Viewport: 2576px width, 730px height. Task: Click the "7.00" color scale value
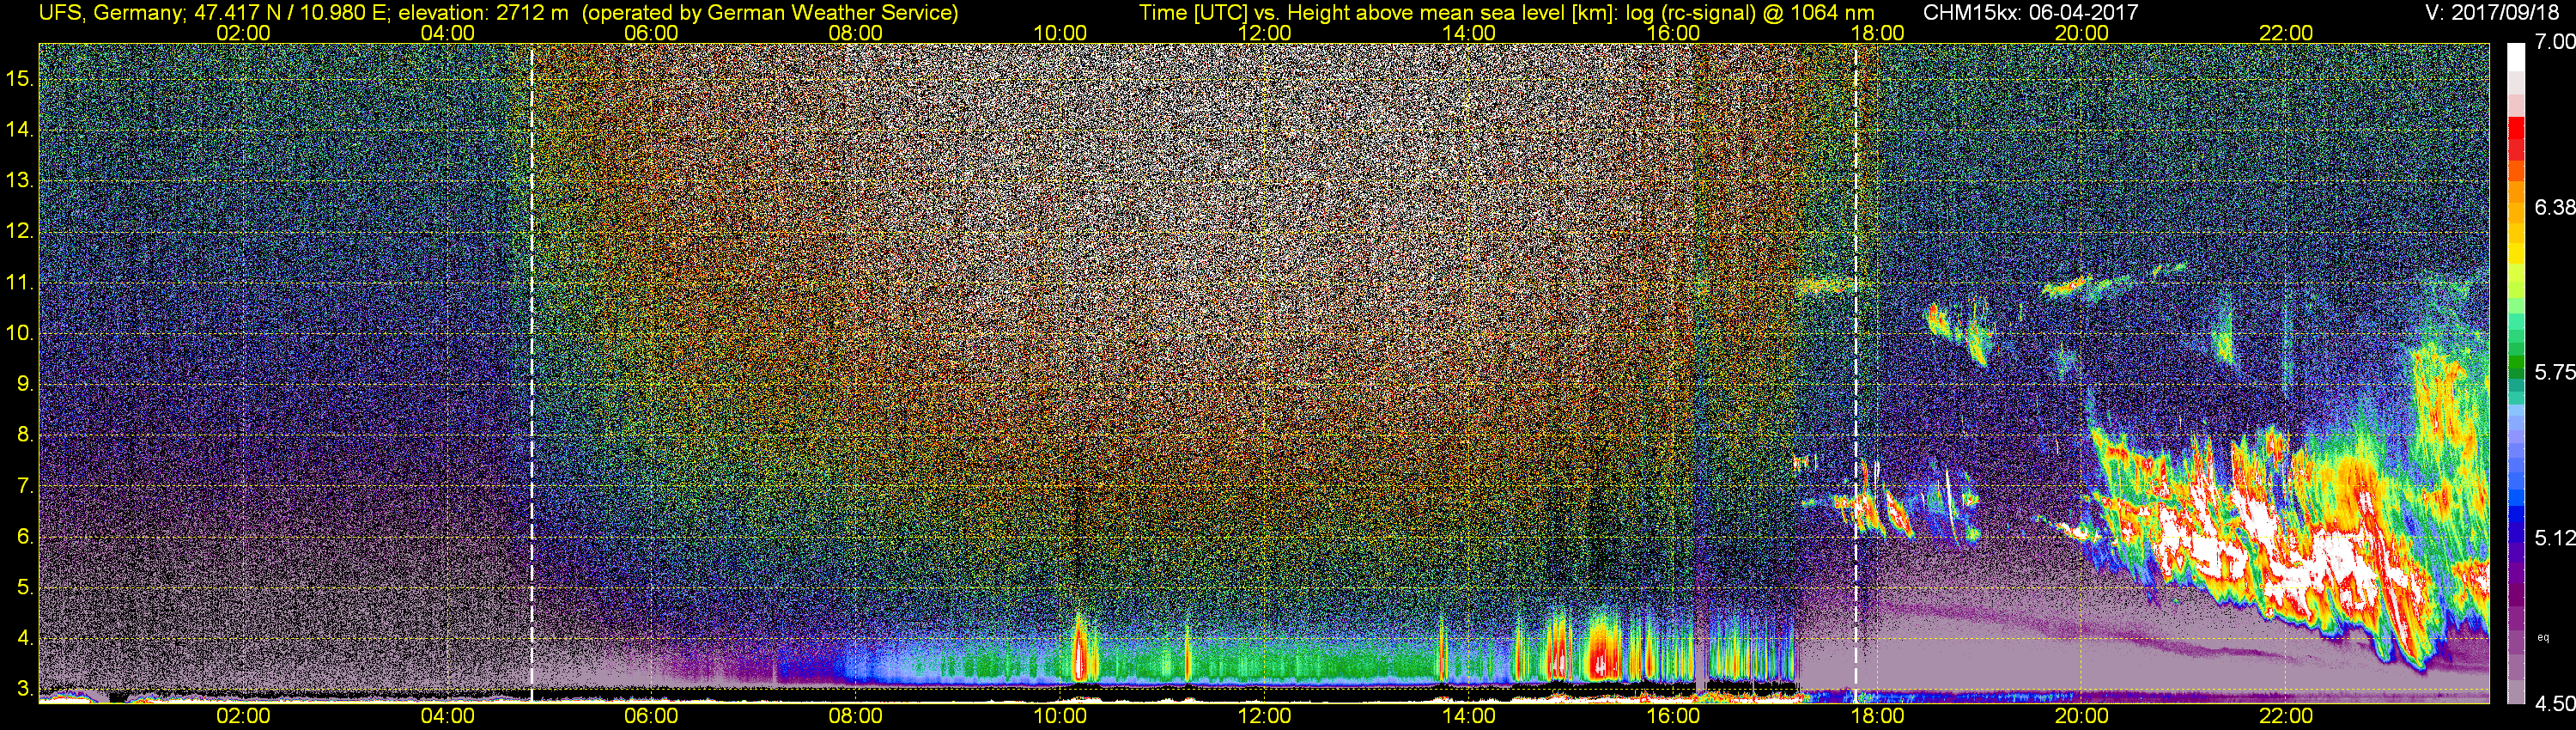pyautogui.click(x=2554, y=42)
